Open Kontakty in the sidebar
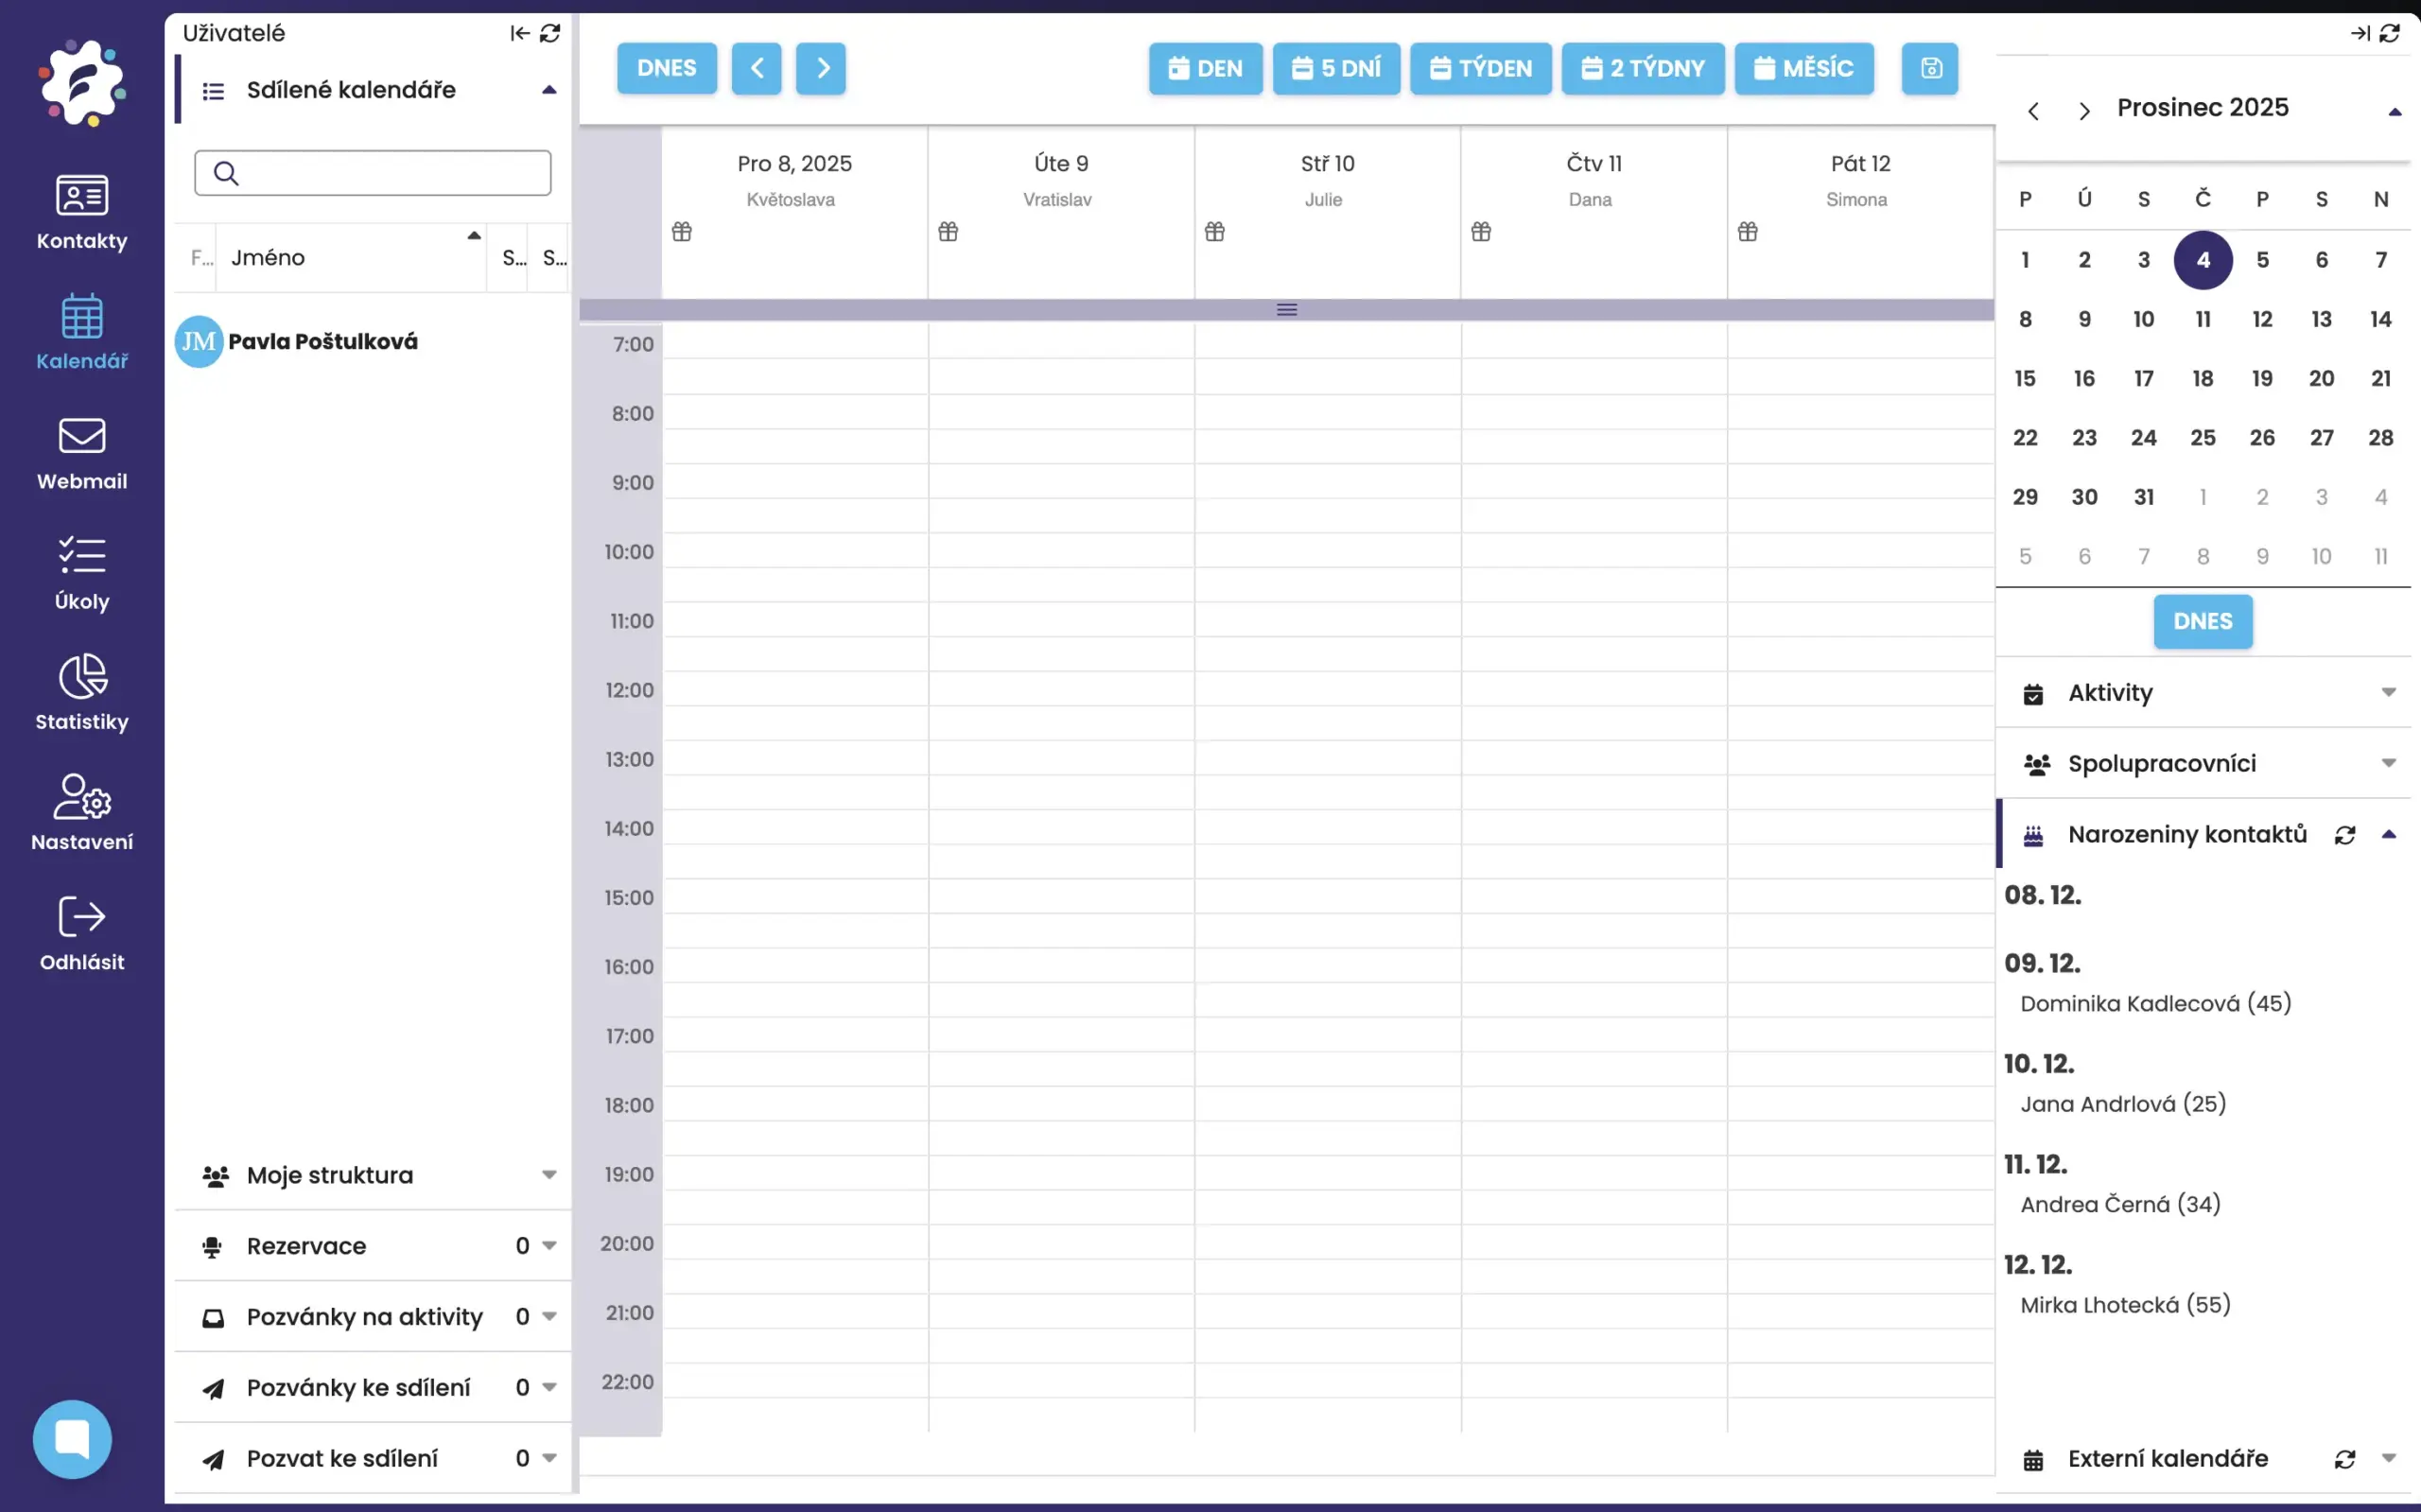Image resolution: width=2421 pixels, height=1512 pixels. pos(82,211)
